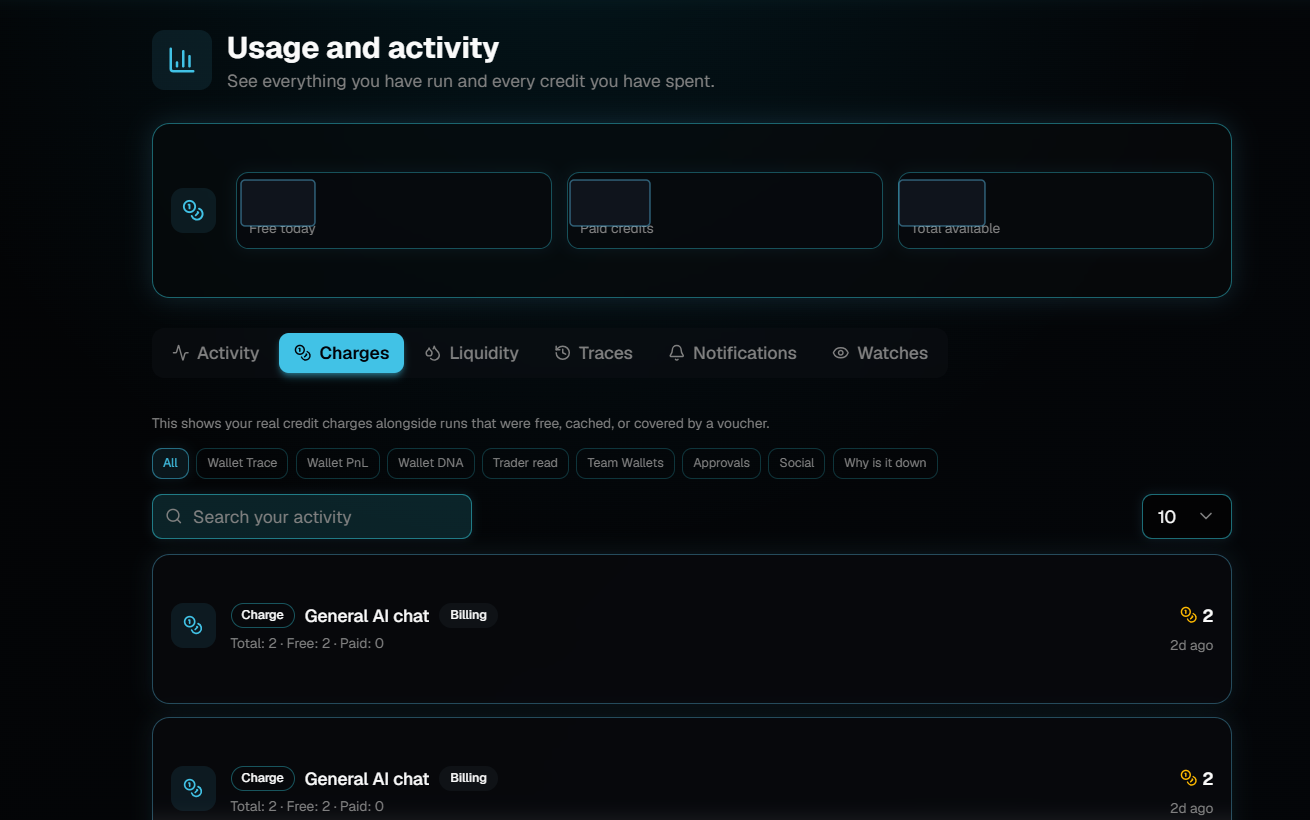Viewport: 1310px width, 820px height.
Task: Filter charges by Team Wallets
Action: pyautogui.click(x=625, y=463)
